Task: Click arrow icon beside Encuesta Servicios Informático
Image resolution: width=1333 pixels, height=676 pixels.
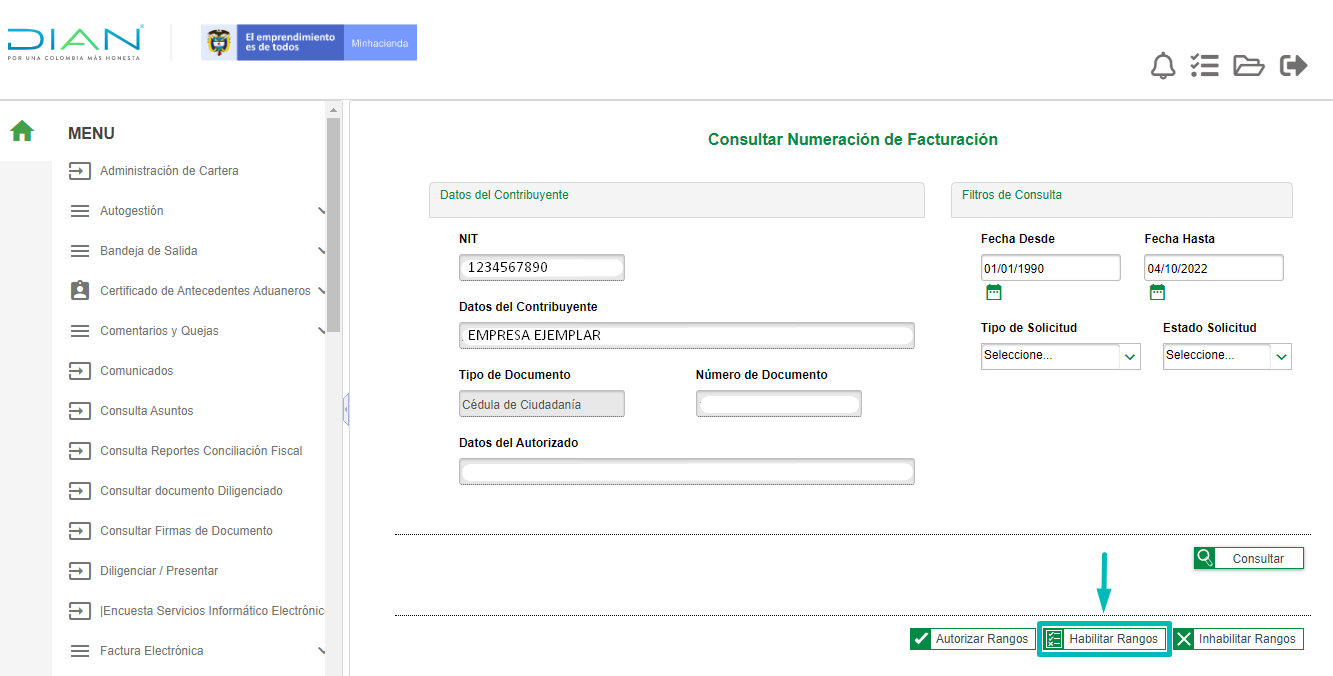Action: [x=80, y=611]
